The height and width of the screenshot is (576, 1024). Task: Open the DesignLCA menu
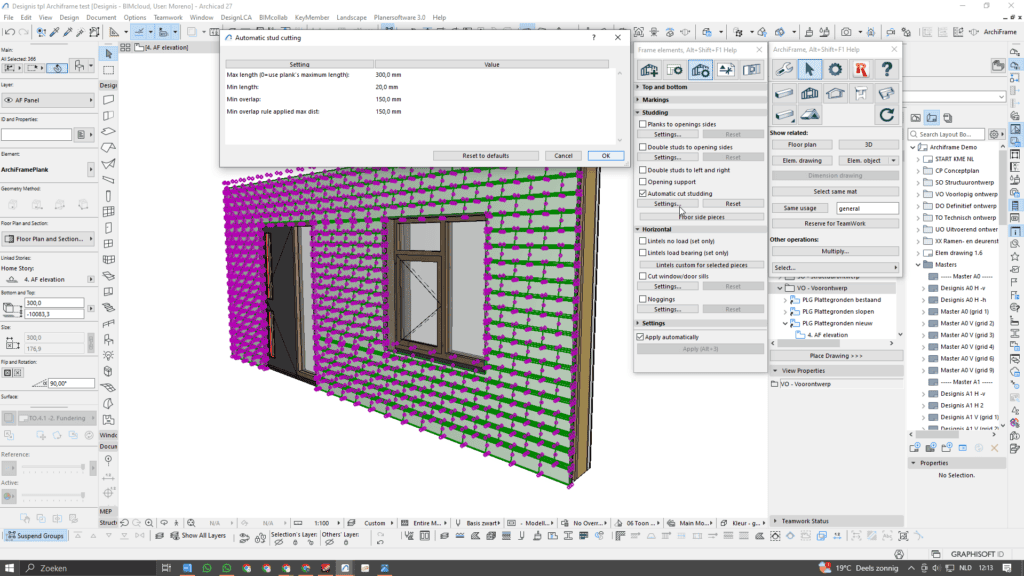click(236, 18)
